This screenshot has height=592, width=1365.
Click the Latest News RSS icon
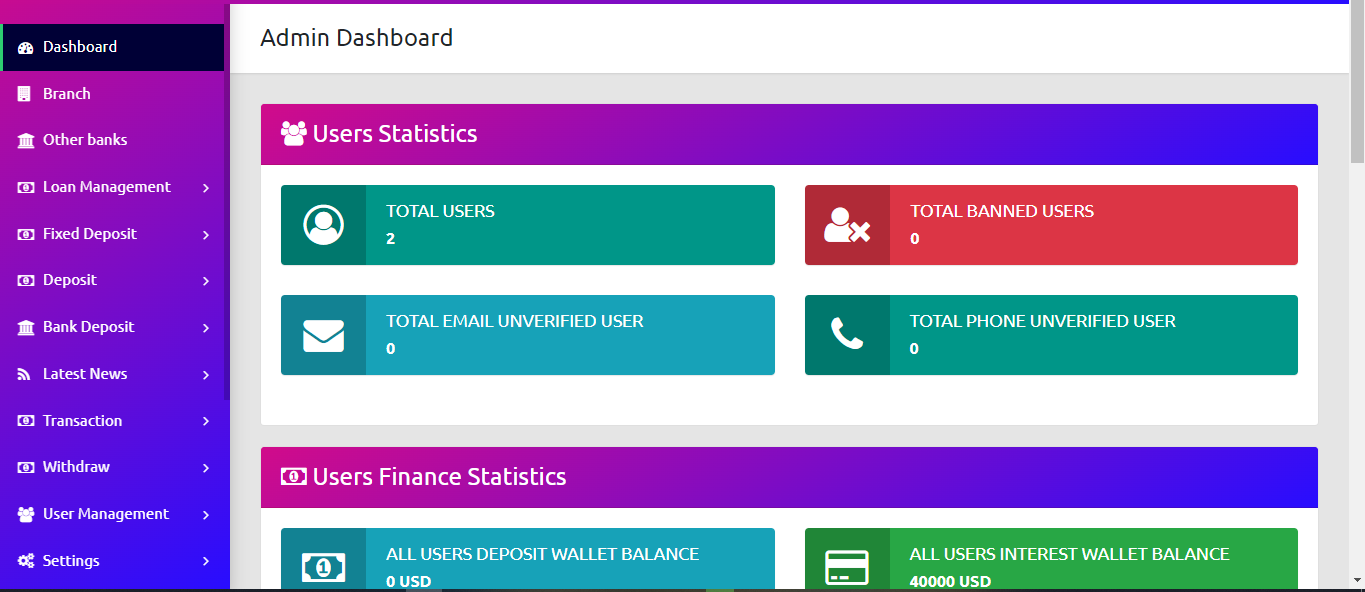pyautogui.click(x=22, y=373)
